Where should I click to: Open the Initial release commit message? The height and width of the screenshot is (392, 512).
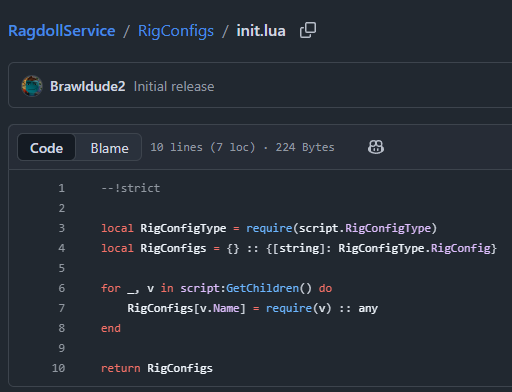(x=174, y=87)
